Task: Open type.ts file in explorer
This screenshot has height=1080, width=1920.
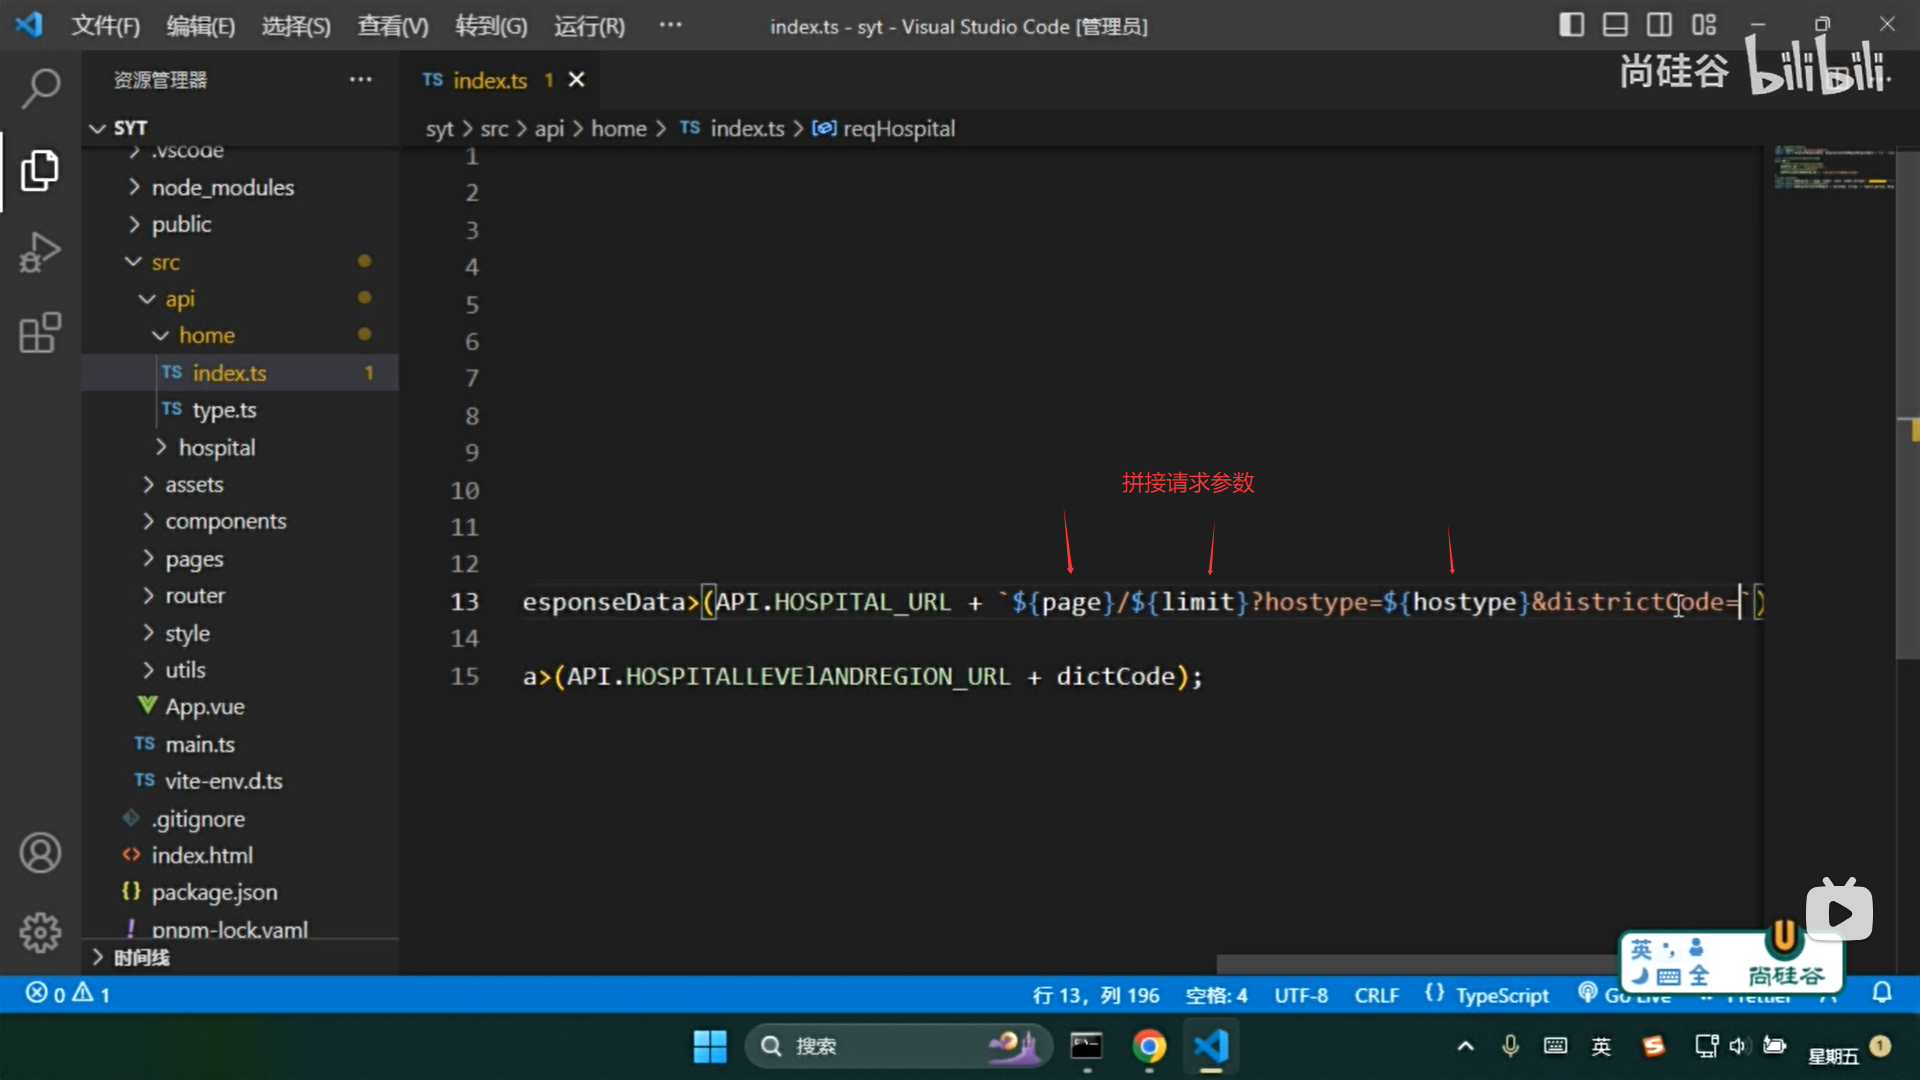Action: click(x=224, y=410)
